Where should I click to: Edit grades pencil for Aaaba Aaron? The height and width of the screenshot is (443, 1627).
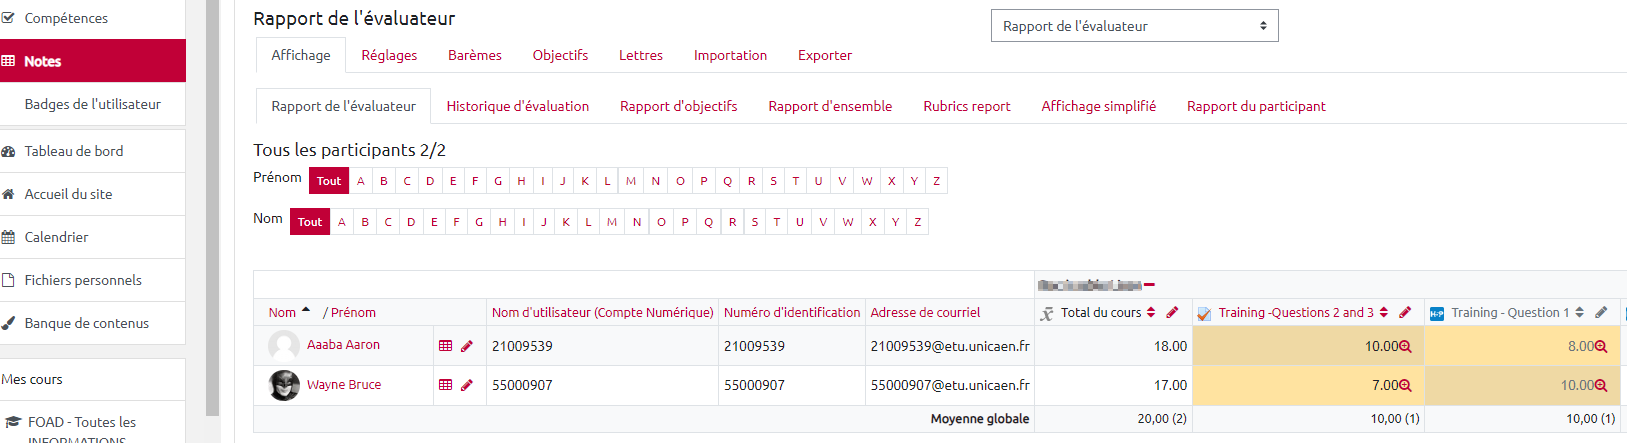point(466,346)
